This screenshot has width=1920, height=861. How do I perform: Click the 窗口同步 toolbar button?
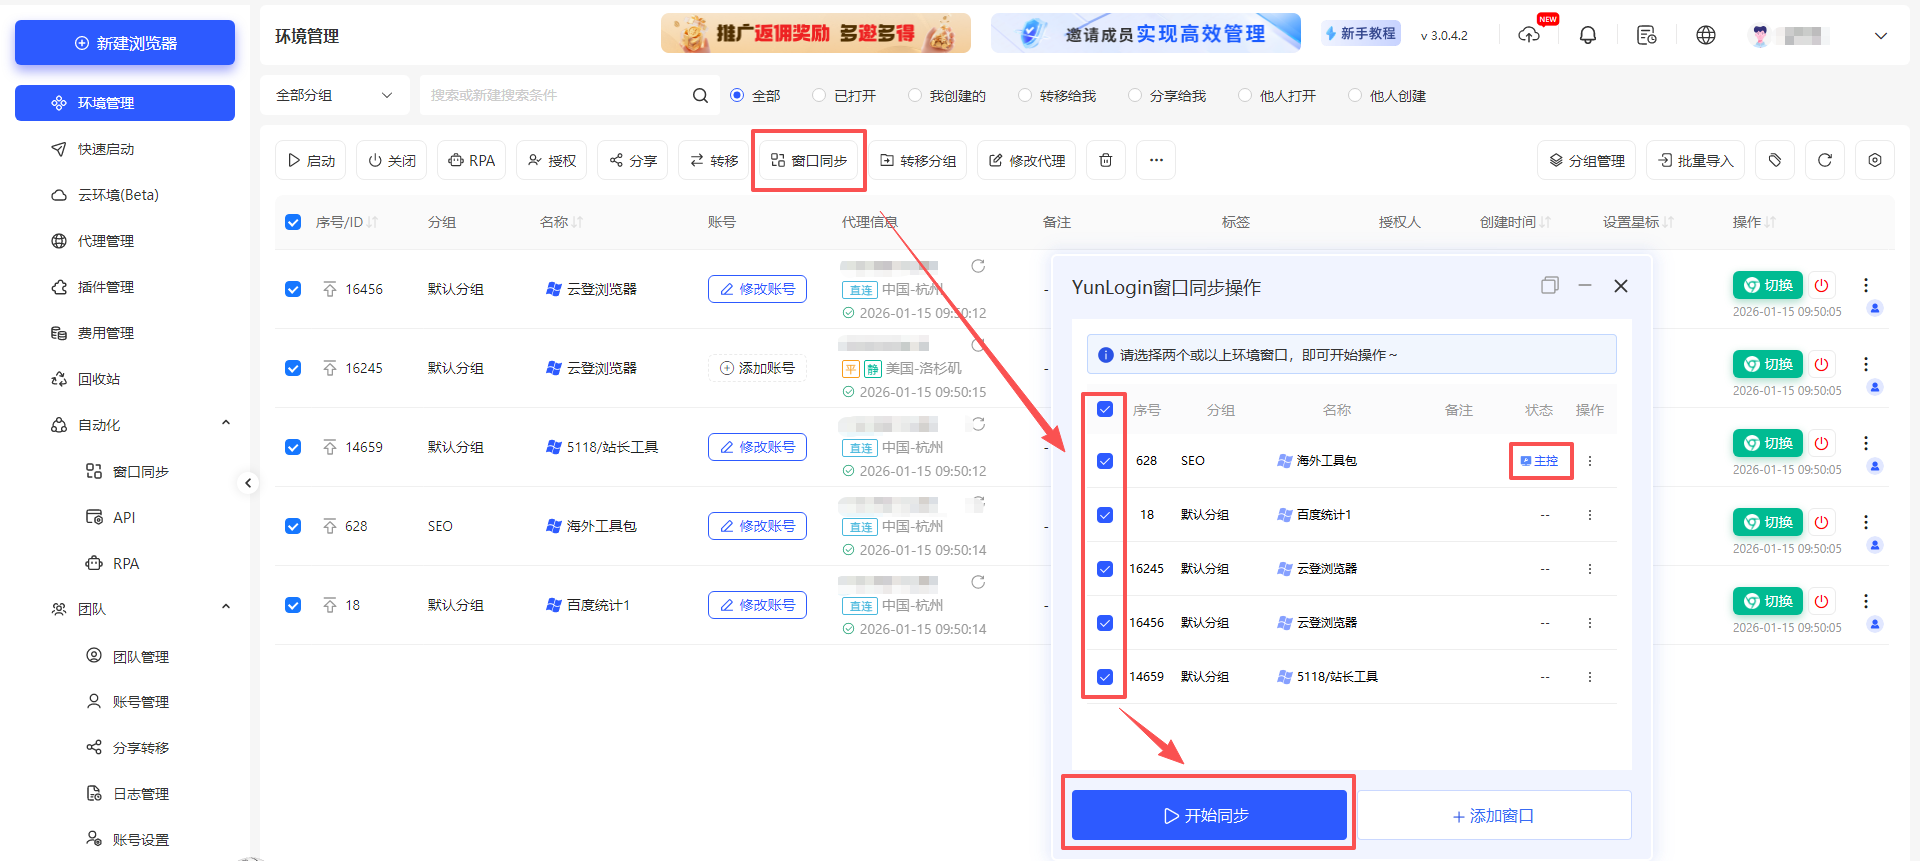(809, 160)
